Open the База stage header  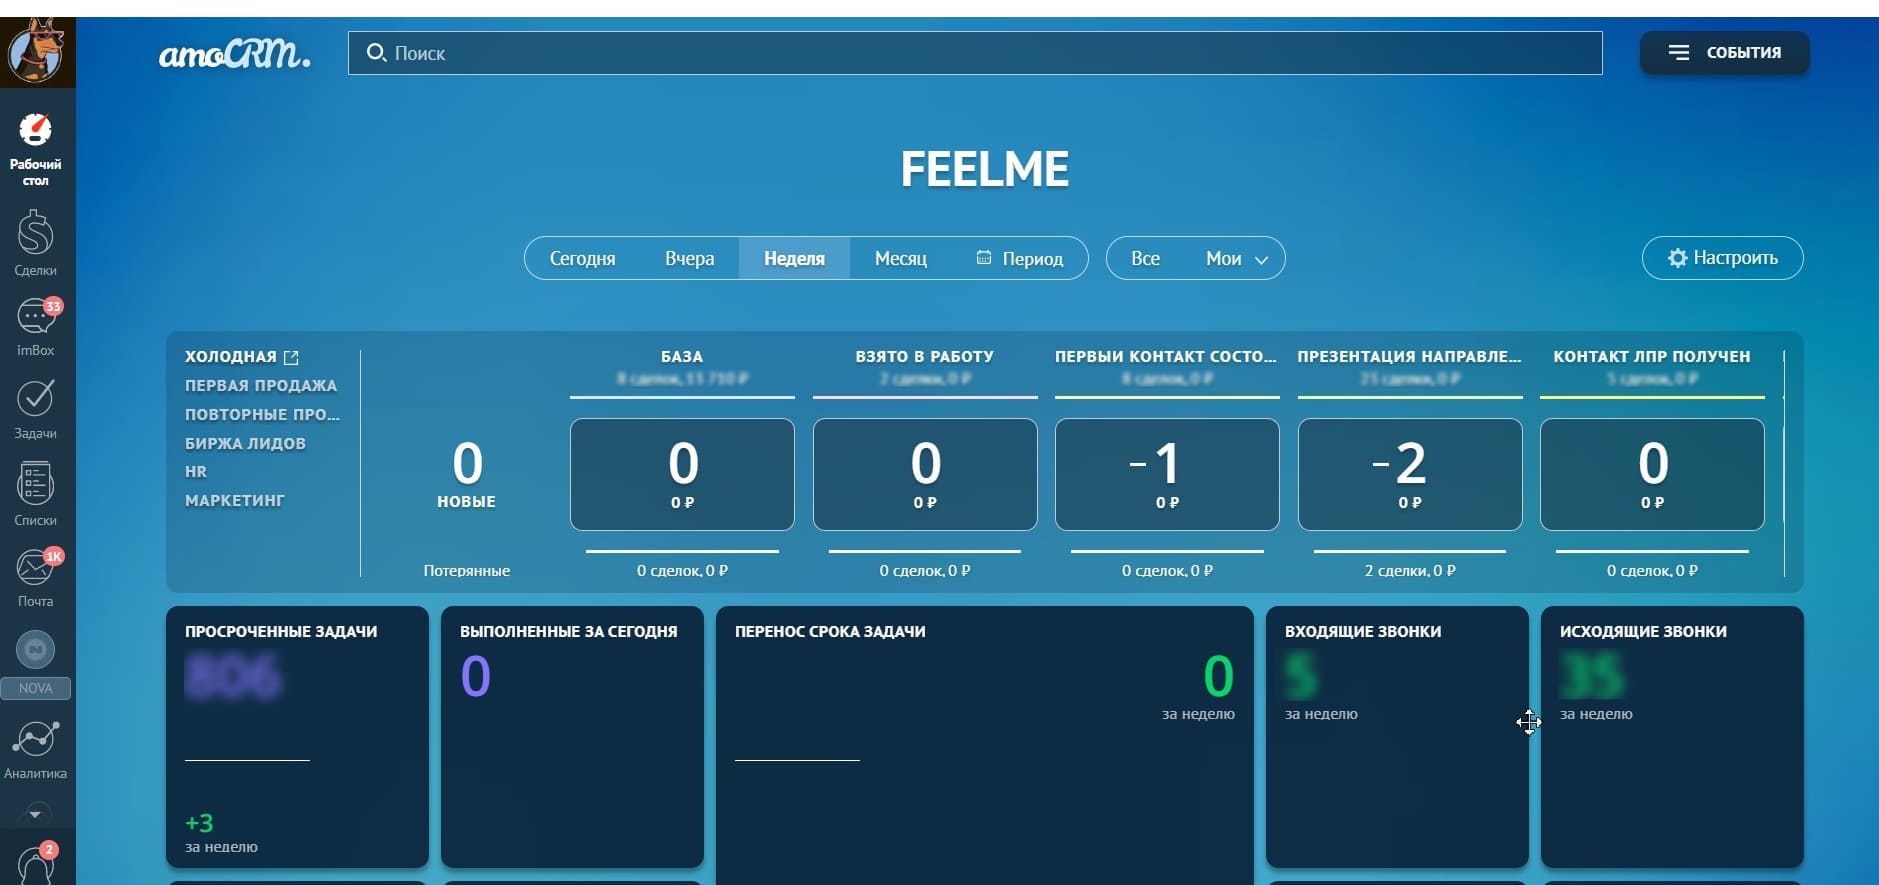682,357
